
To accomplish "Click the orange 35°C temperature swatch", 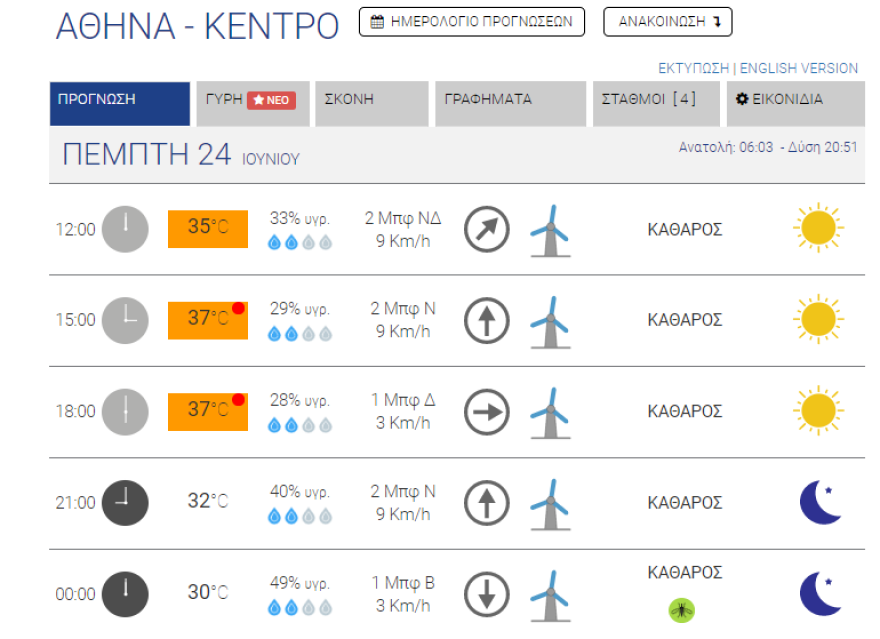I will click(207, 228).
